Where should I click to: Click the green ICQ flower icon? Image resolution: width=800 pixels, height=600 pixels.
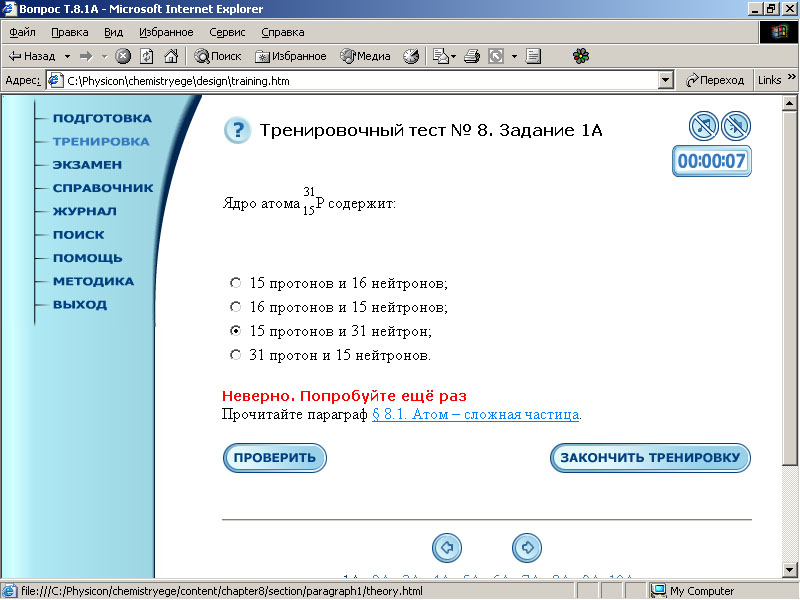tap(581, 56)
